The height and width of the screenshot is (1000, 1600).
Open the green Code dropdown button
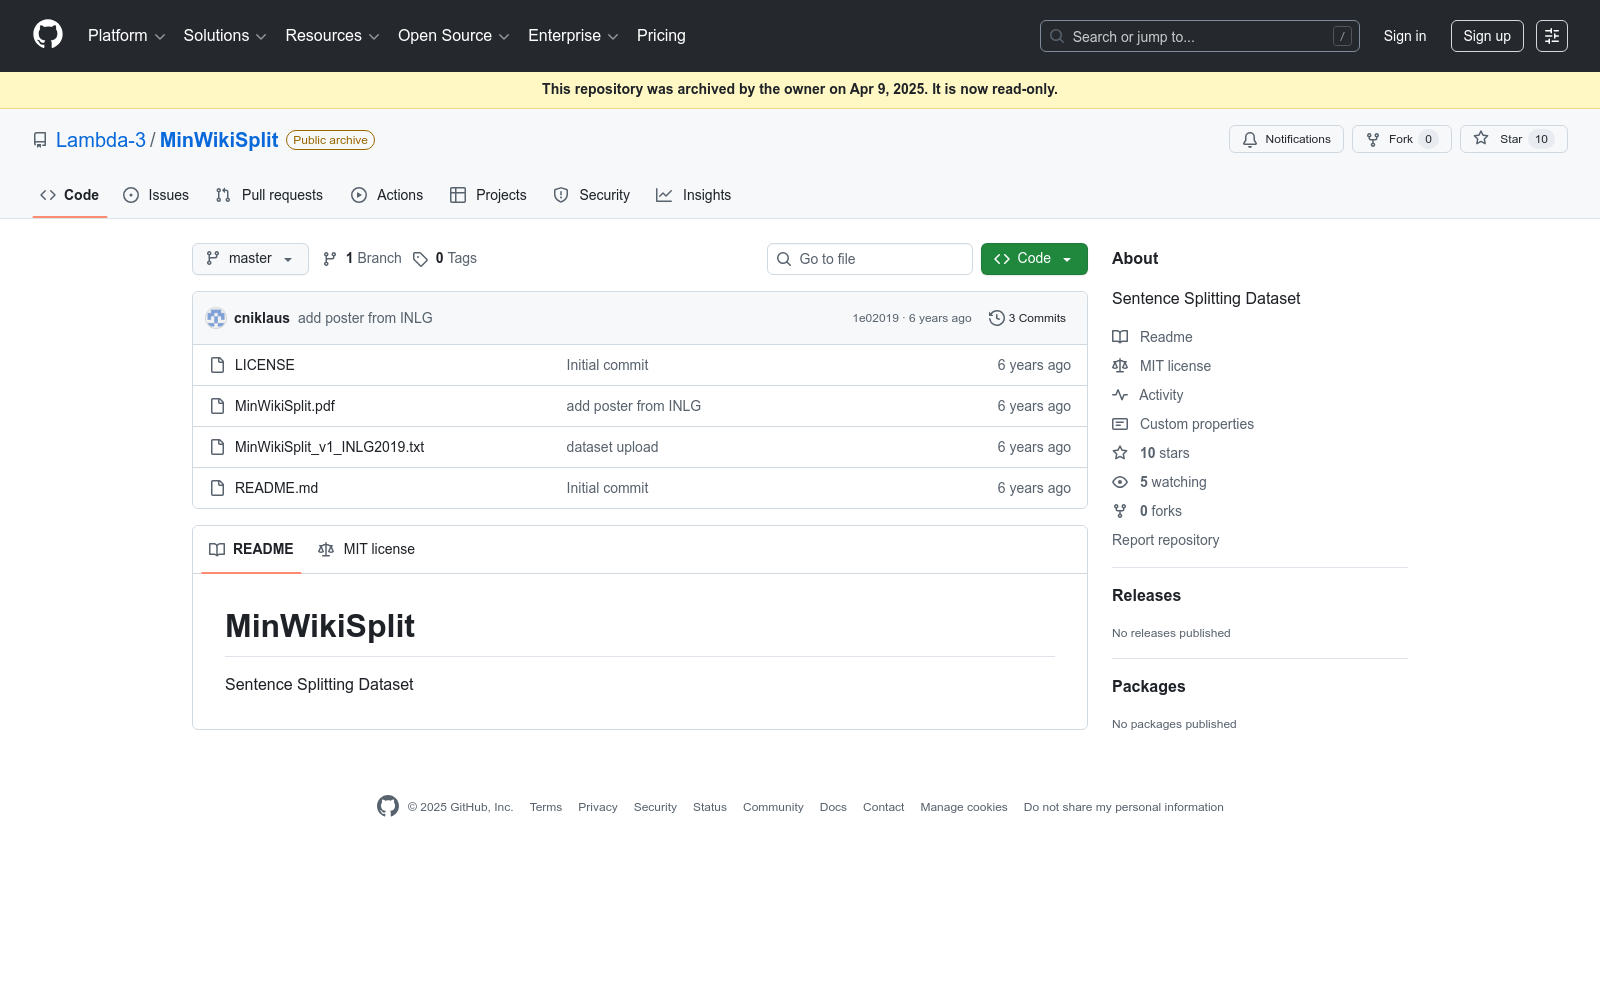pos(1034,259)
